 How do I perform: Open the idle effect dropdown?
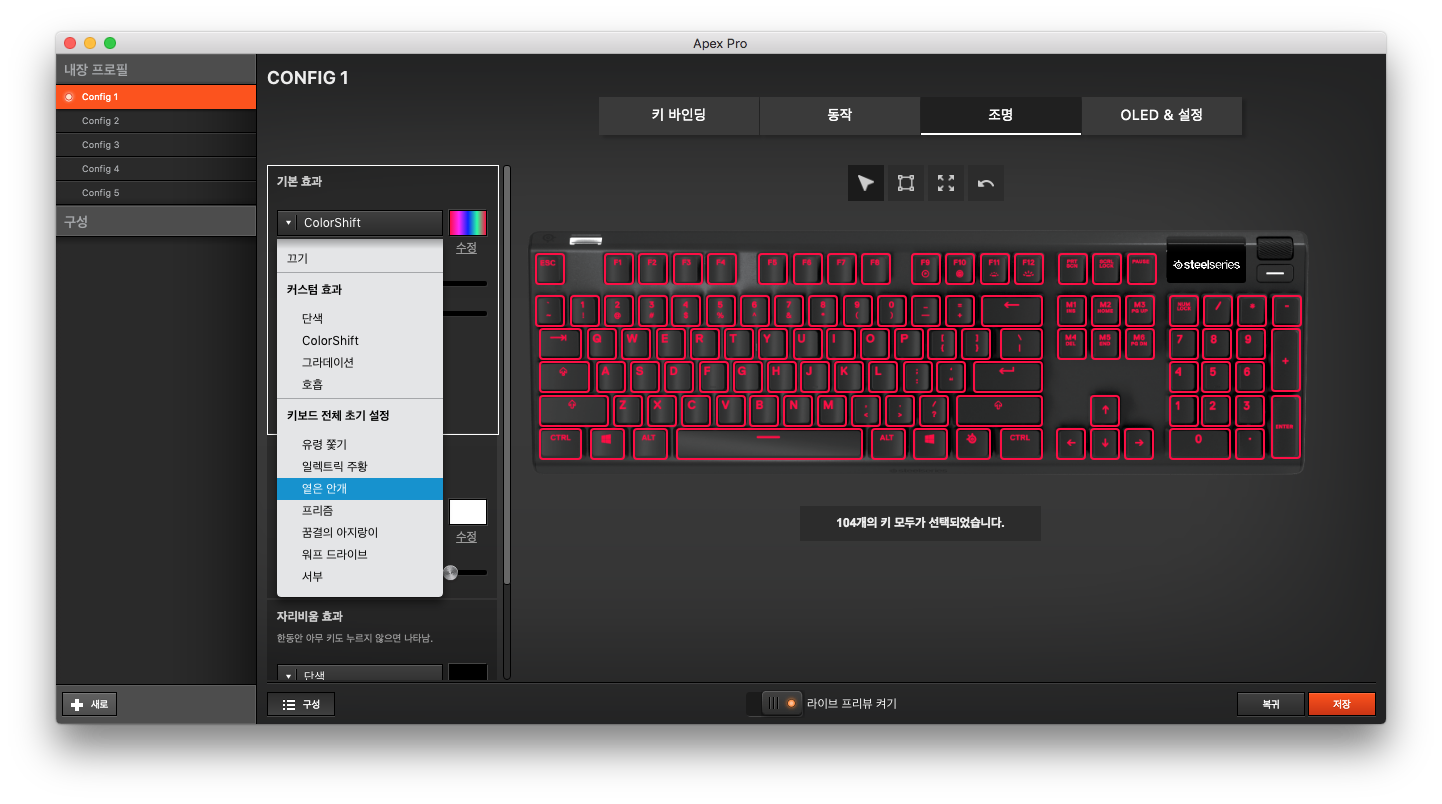click(x=360, y=674)
